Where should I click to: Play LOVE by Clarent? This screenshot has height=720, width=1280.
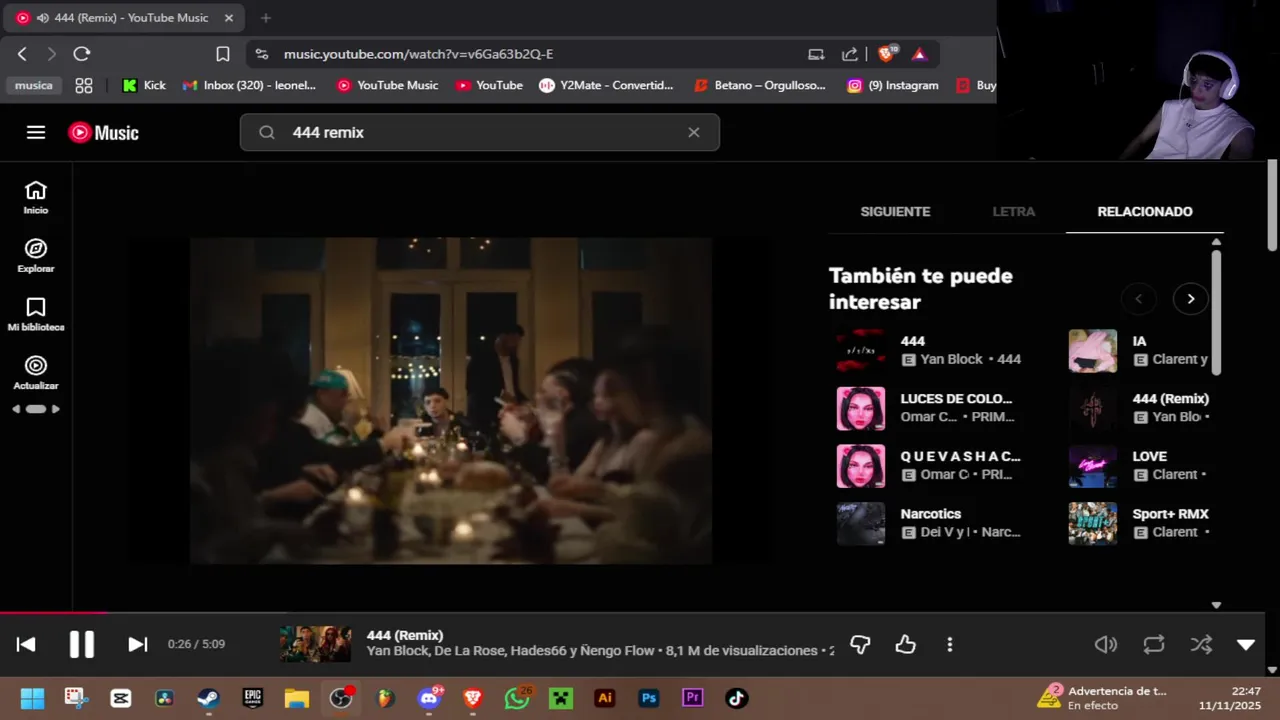tap(1093, 466)
